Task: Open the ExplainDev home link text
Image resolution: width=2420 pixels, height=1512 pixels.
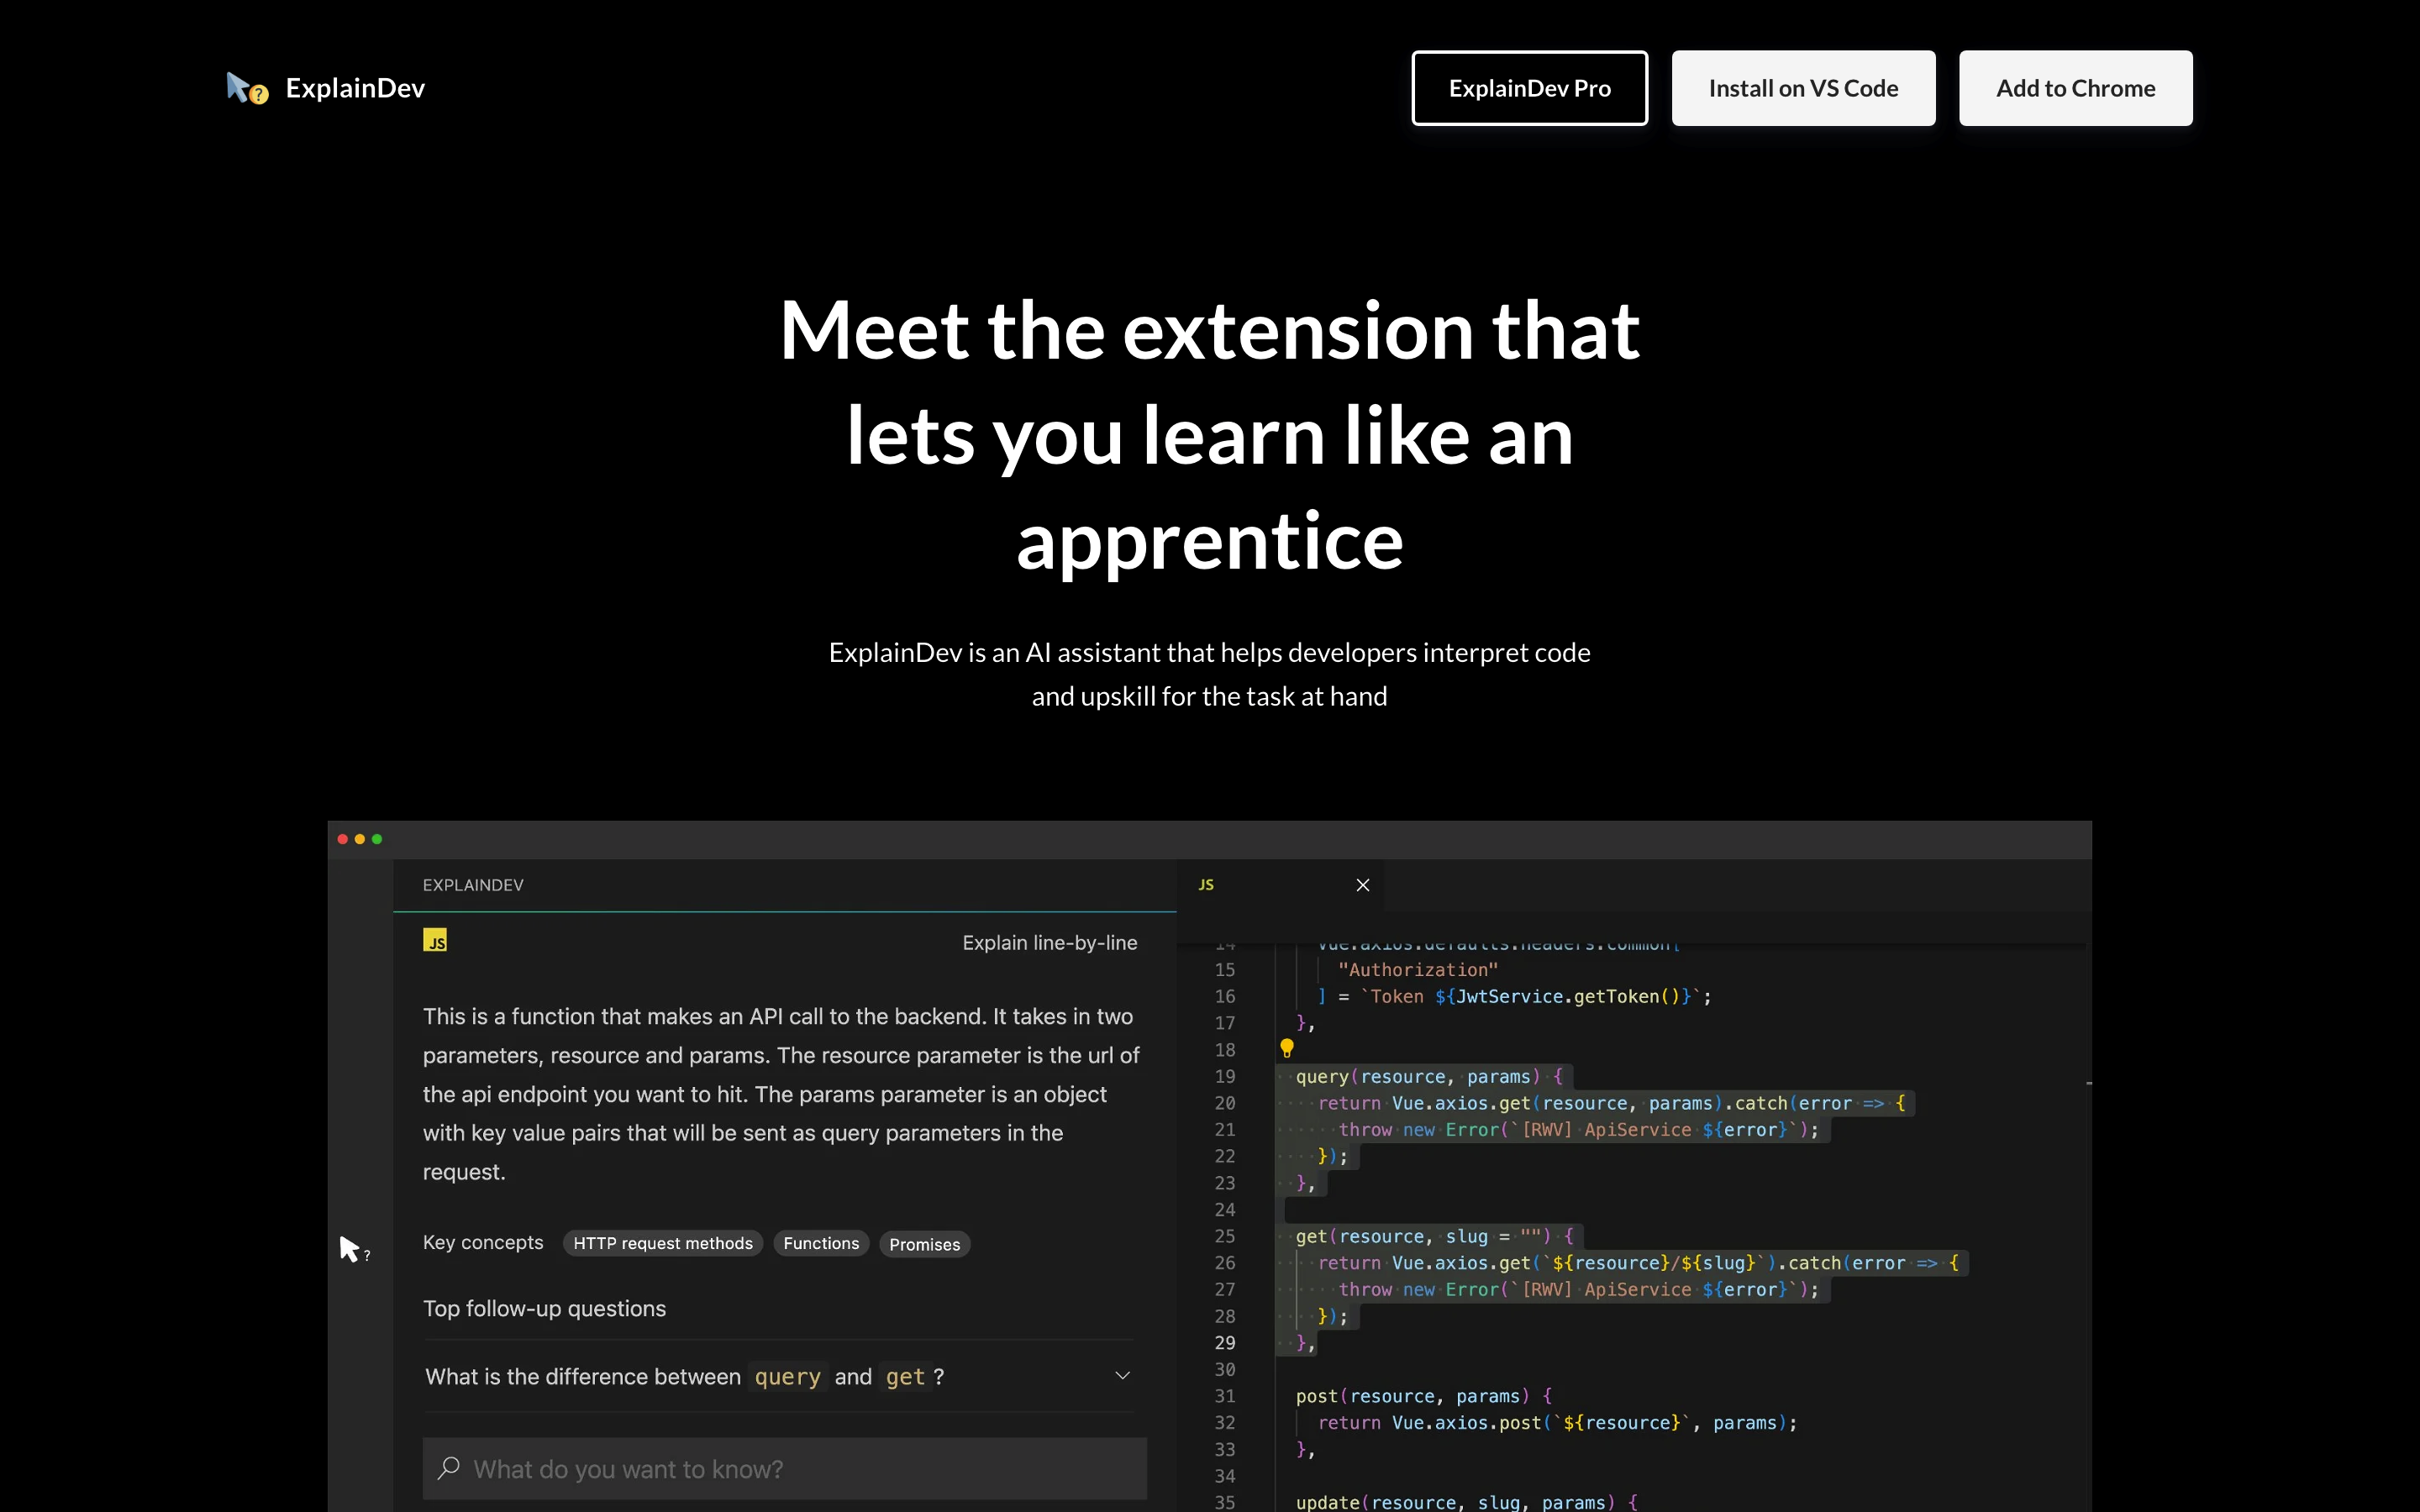Action: click(355, 88)
